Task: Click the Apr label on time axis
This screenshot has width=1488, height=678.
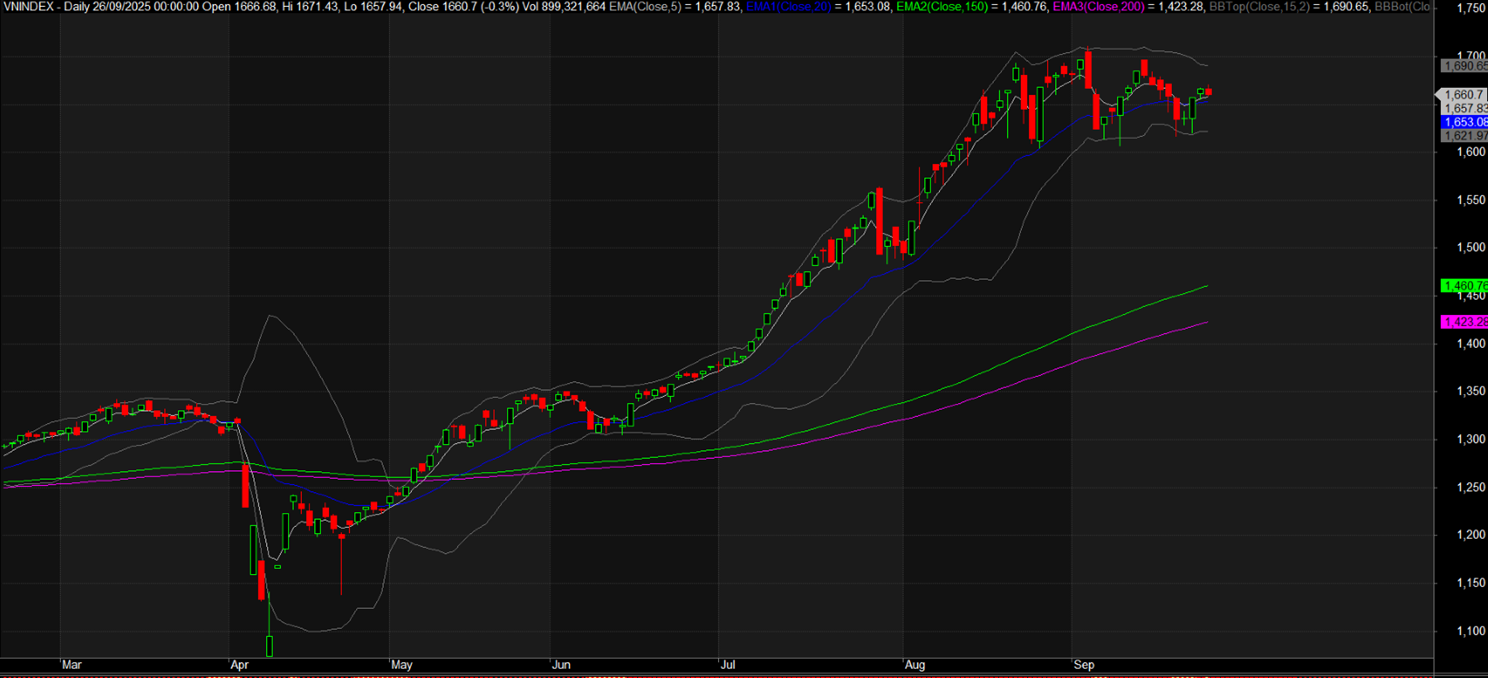Action: [x=238, y=664]
